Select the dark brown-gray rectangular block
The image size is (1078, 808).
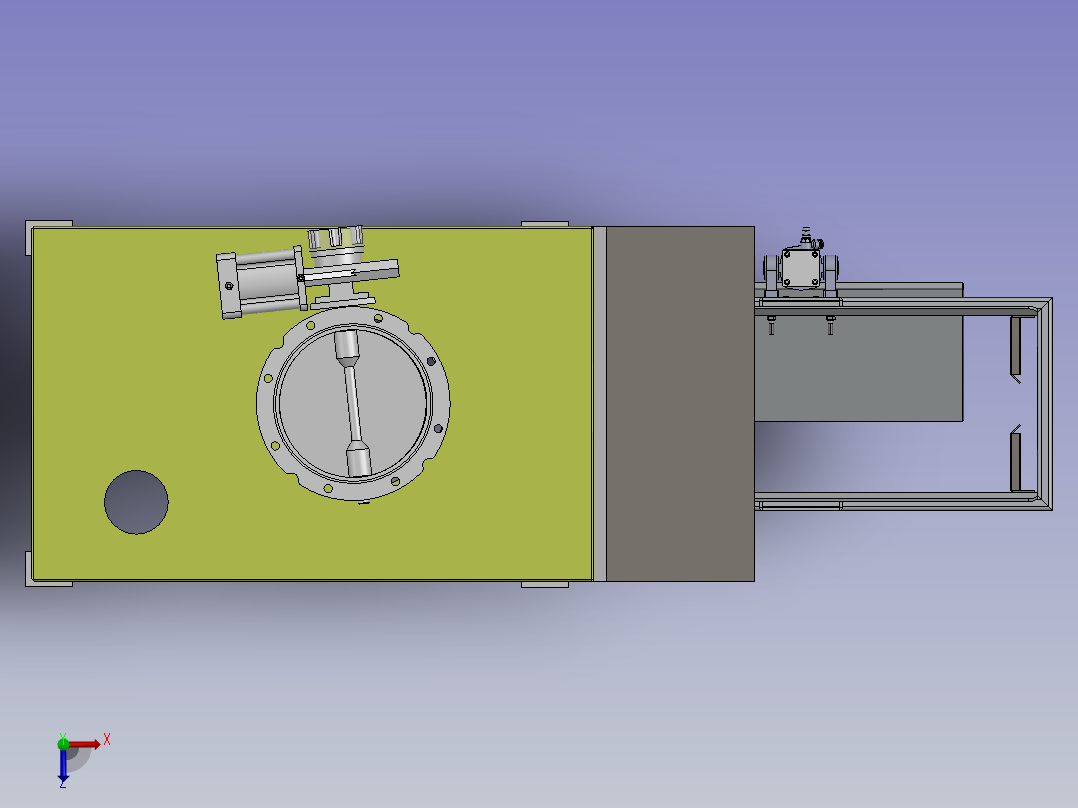(680, 404)
